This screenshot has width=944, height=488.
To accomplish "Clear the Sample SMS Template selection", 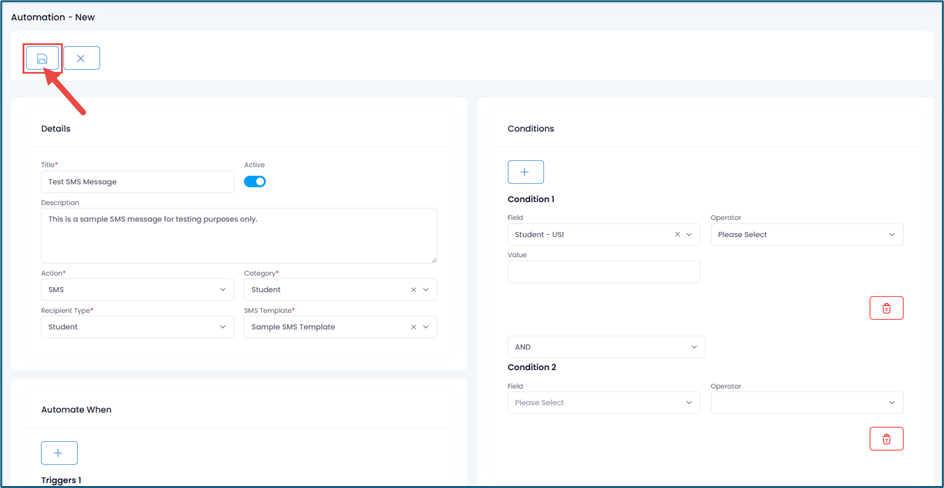I will 413,327.
